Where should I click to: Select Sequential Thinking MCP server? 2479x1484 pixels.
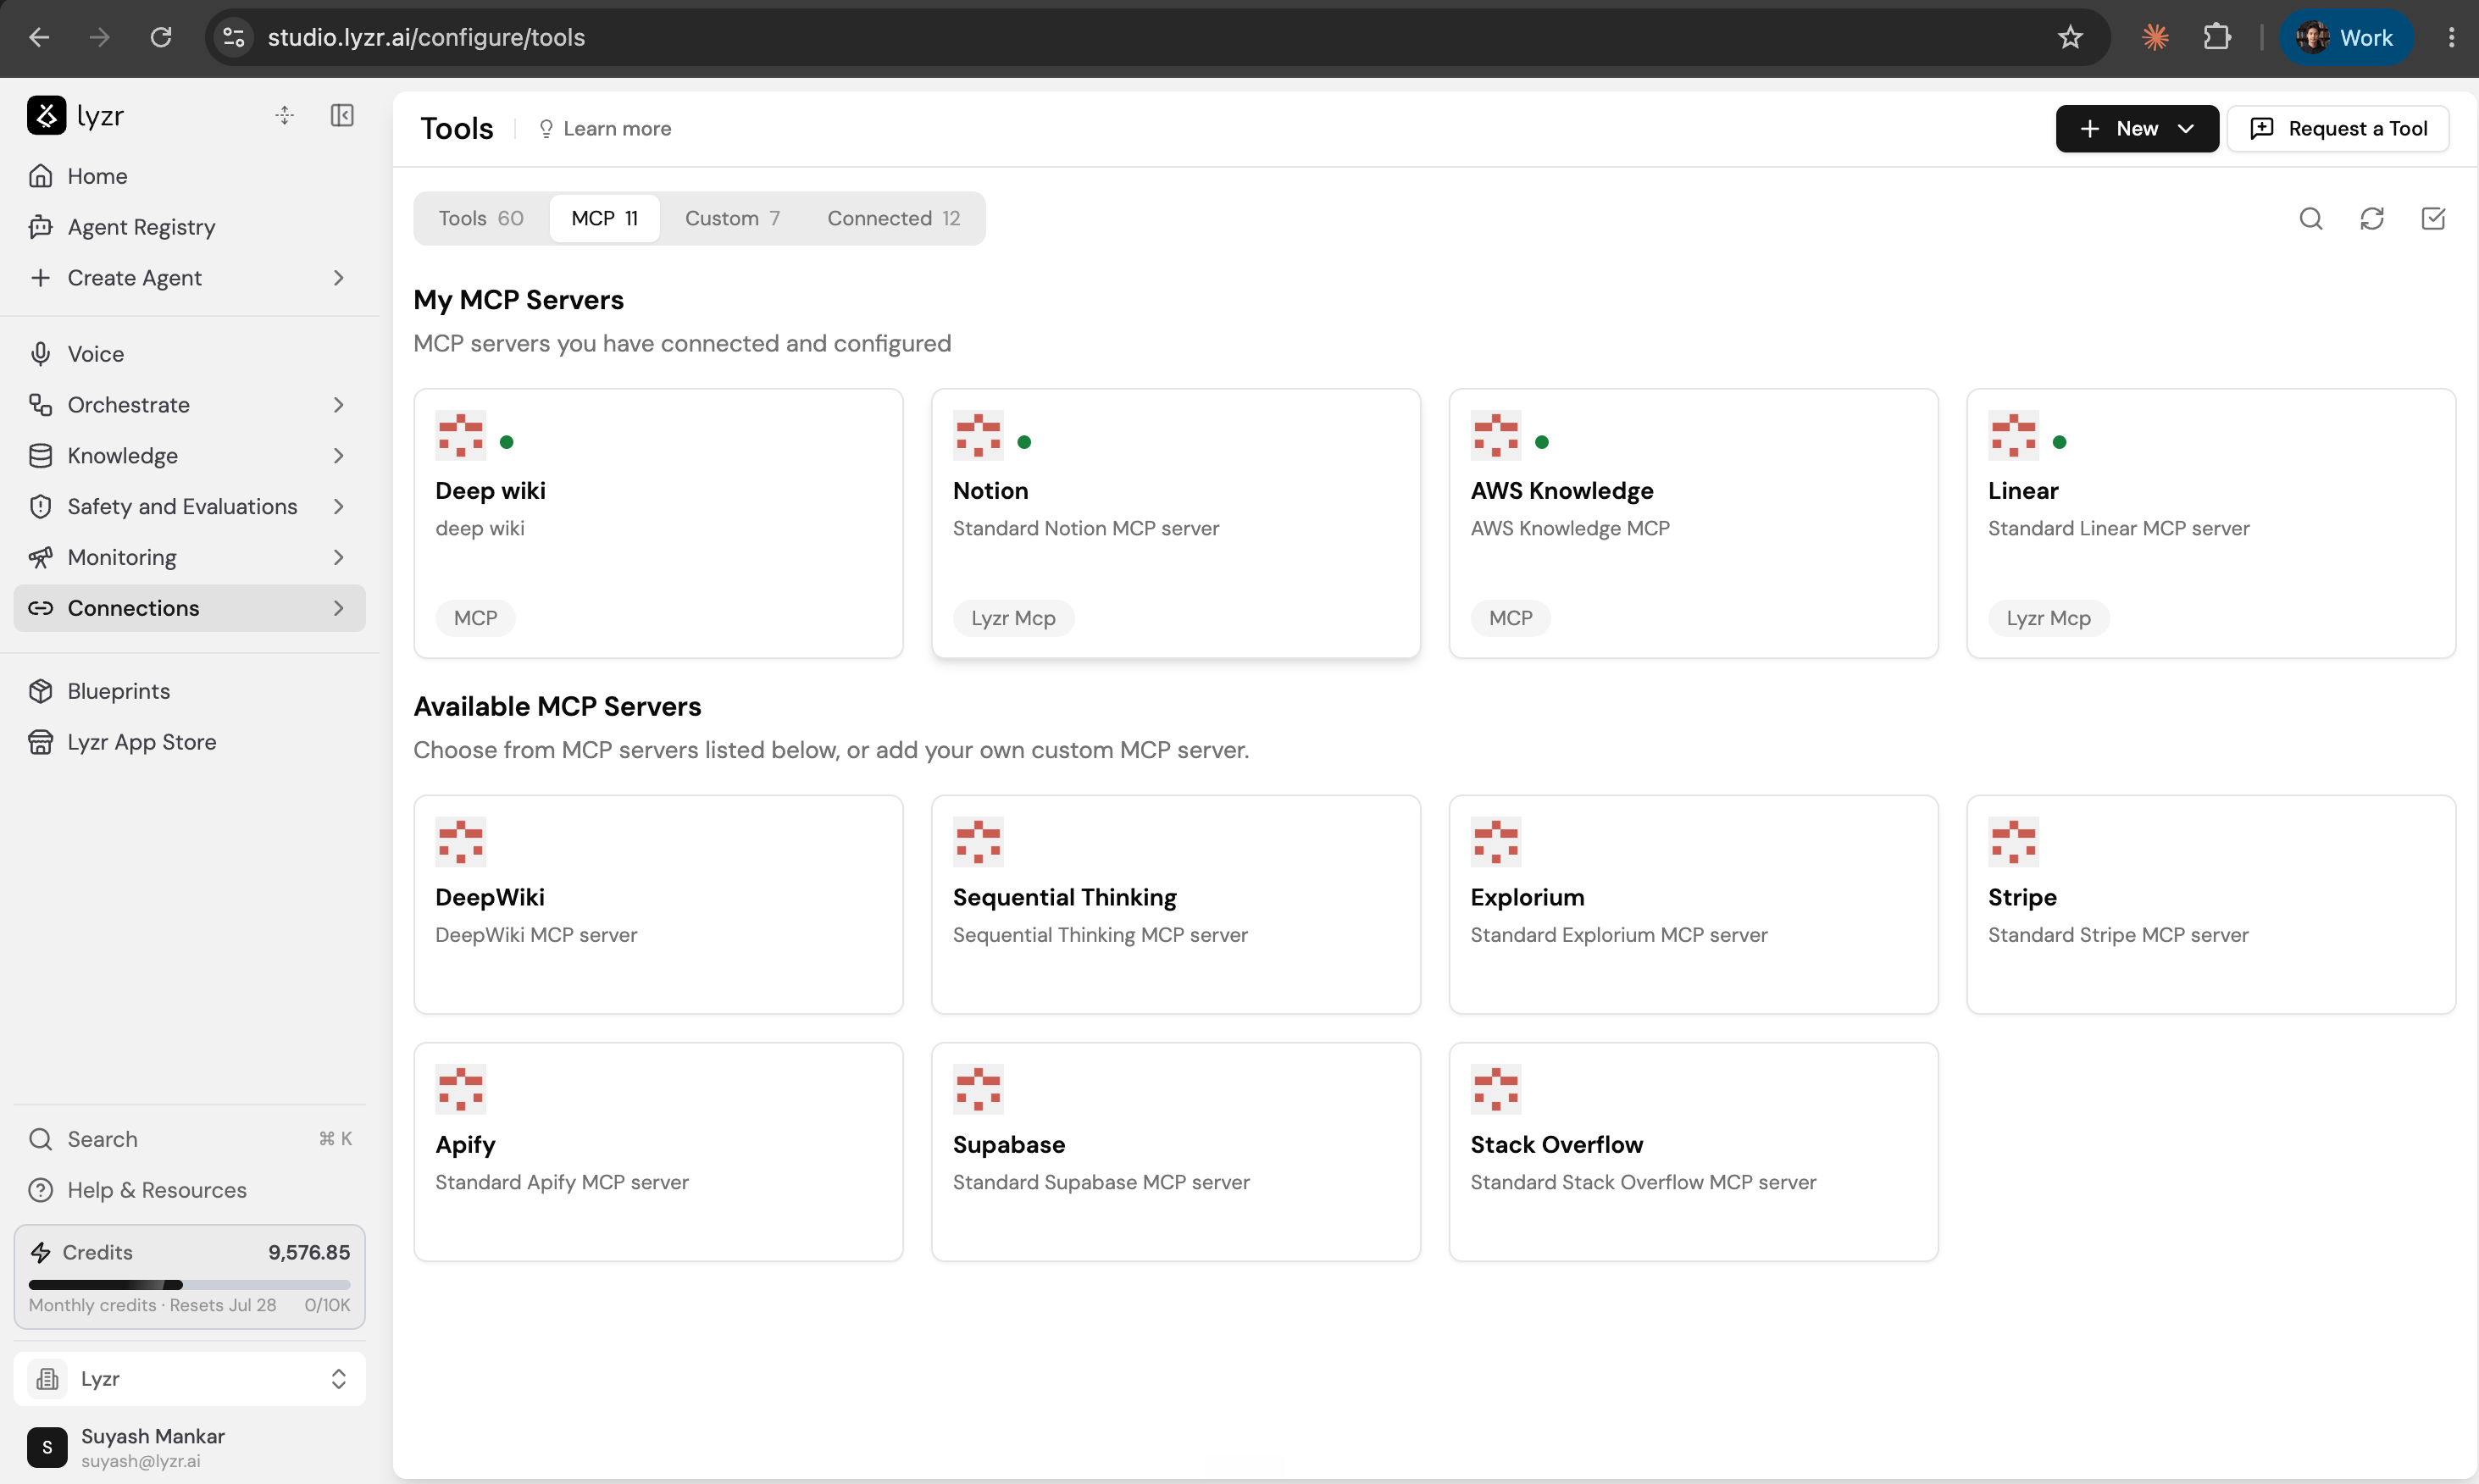click(x=1176, y=904)
